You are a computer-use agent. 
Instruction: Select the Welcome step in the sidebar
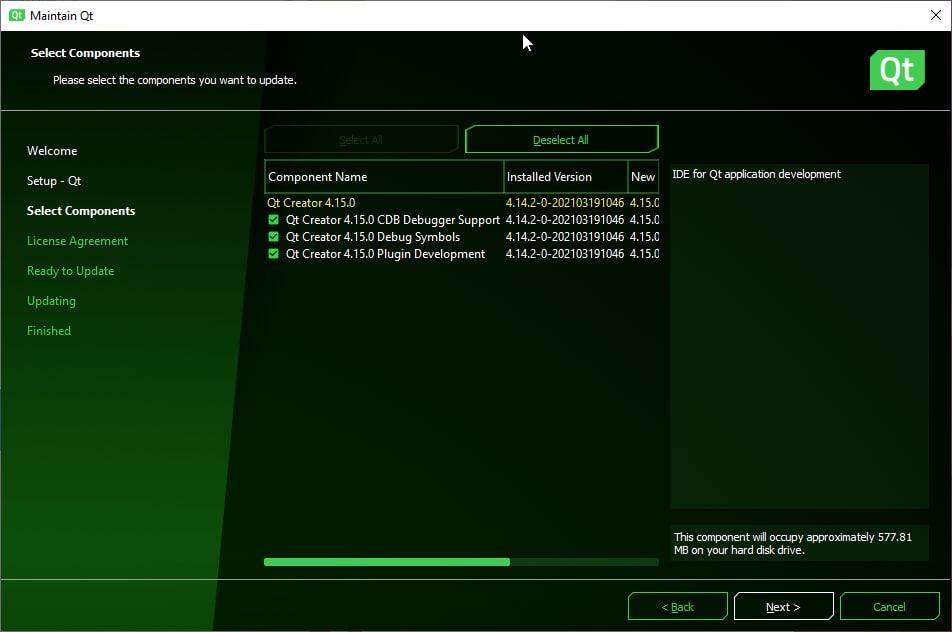tap(52, 151)
